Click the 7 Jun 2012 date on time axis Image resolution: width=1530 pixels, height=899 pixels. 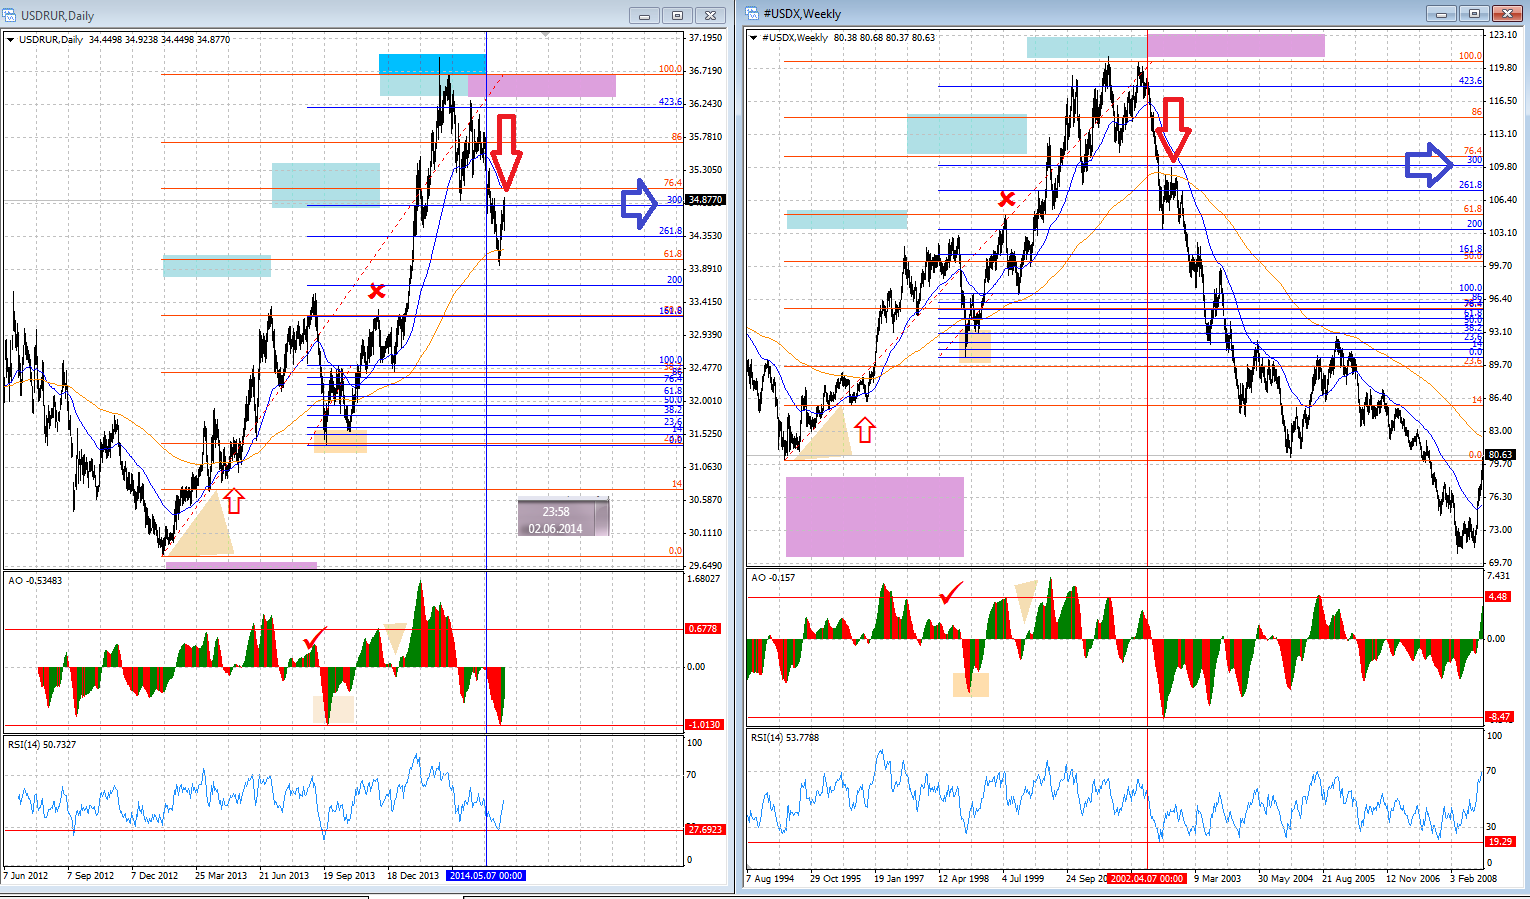point(26,876)
